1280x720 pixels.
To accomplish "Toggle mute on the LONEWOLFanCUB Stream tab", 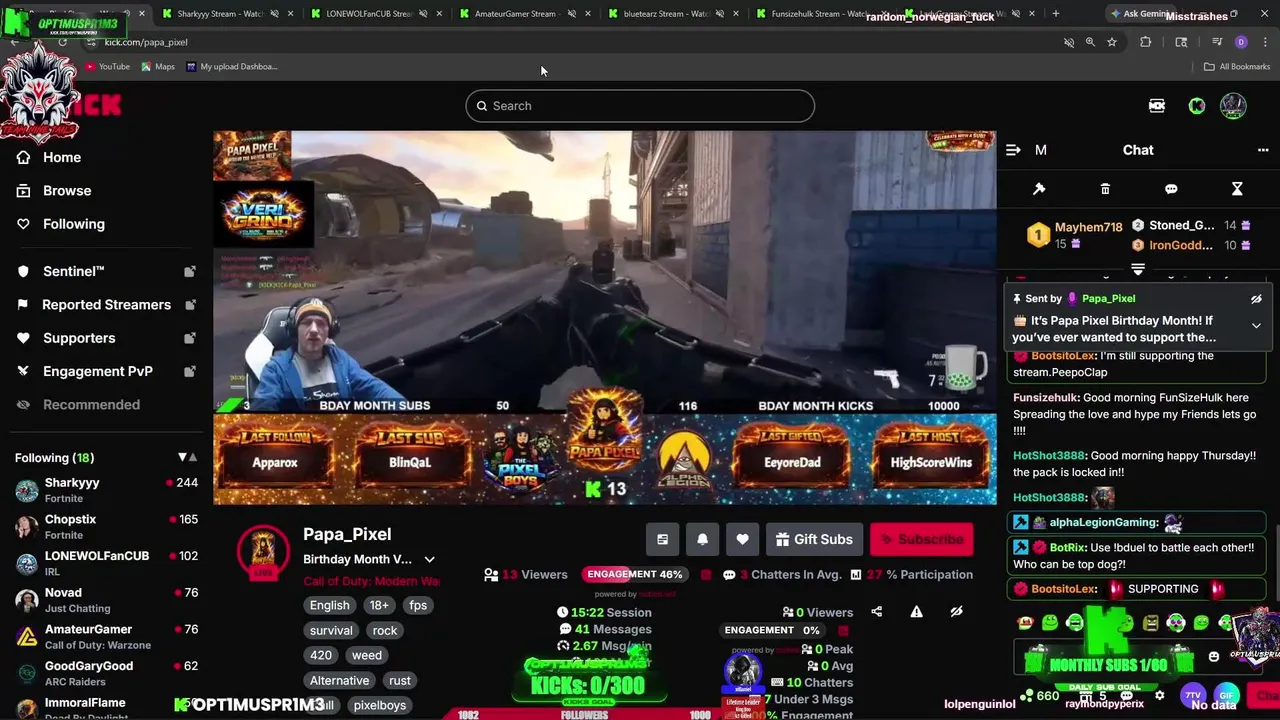I will (x=423, y=14).
